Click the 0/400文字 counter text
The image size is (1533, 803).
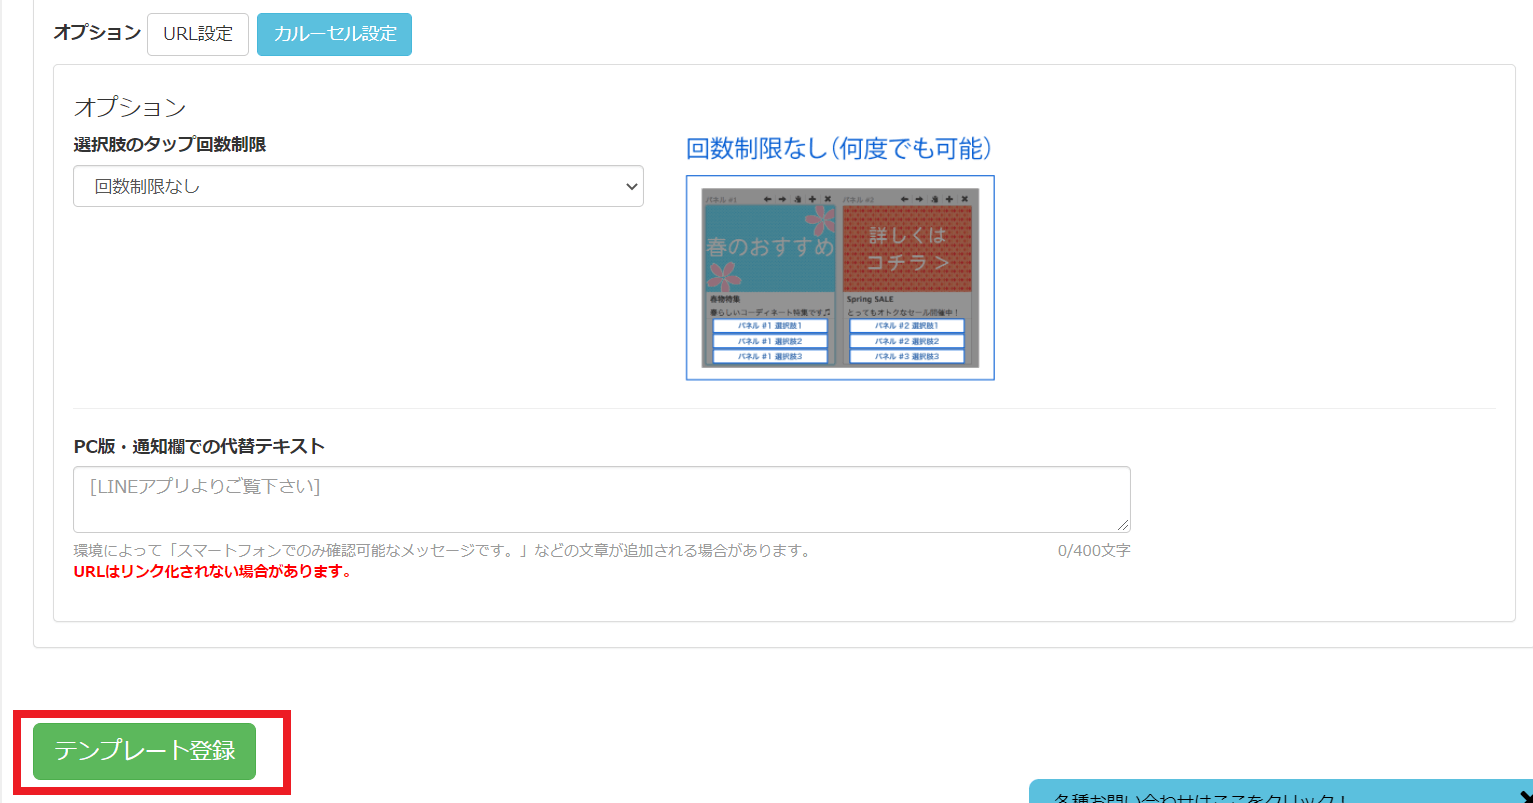pyautogui.click(x=1094, y=551)
